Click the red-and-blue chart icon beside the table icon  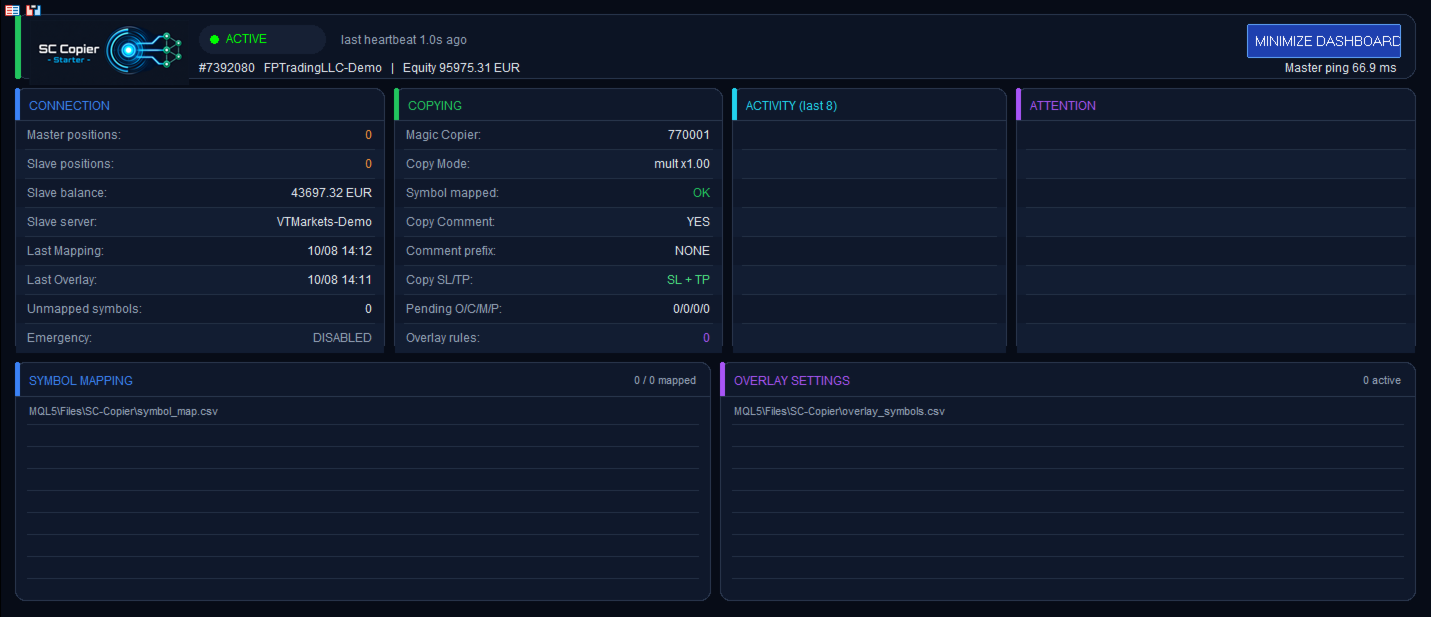point(34,10)
